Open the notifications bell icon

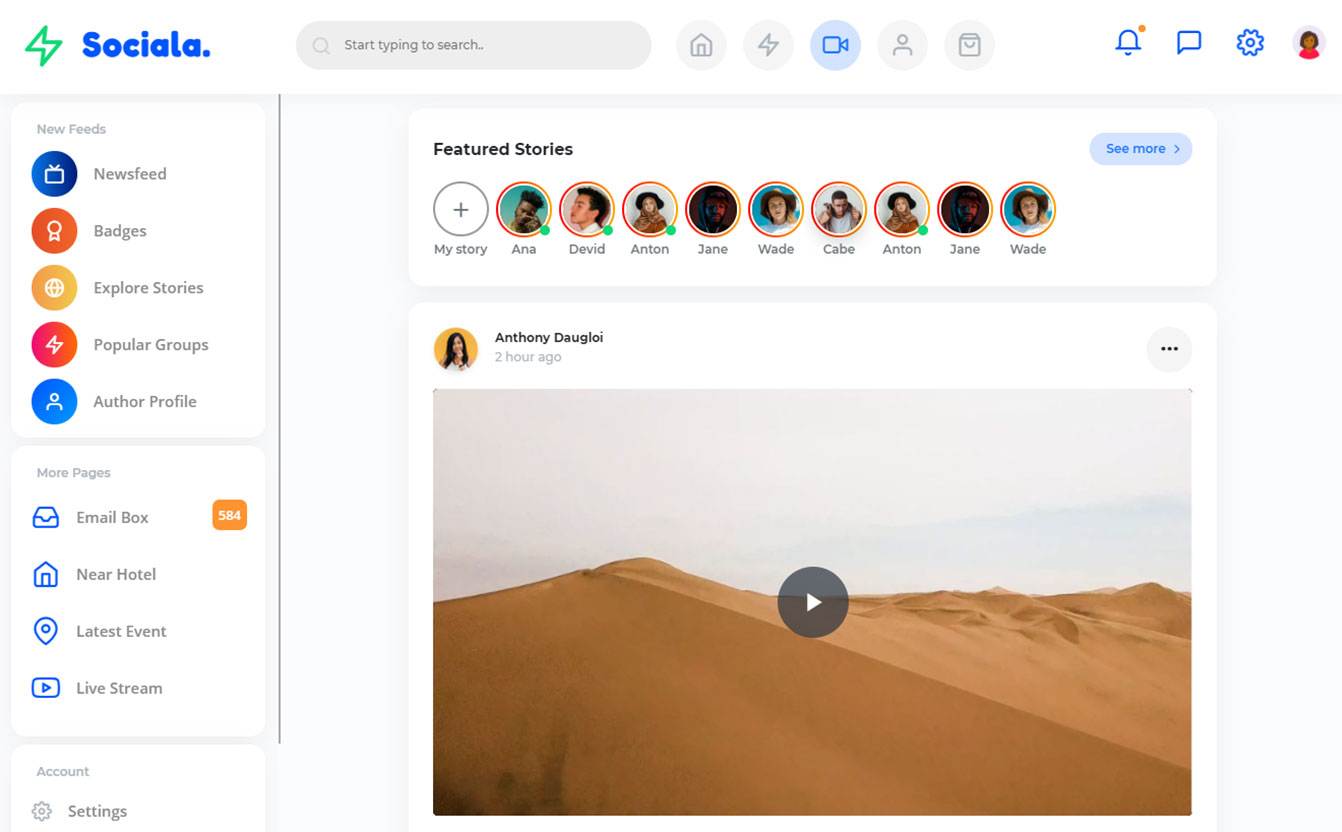1128,43
